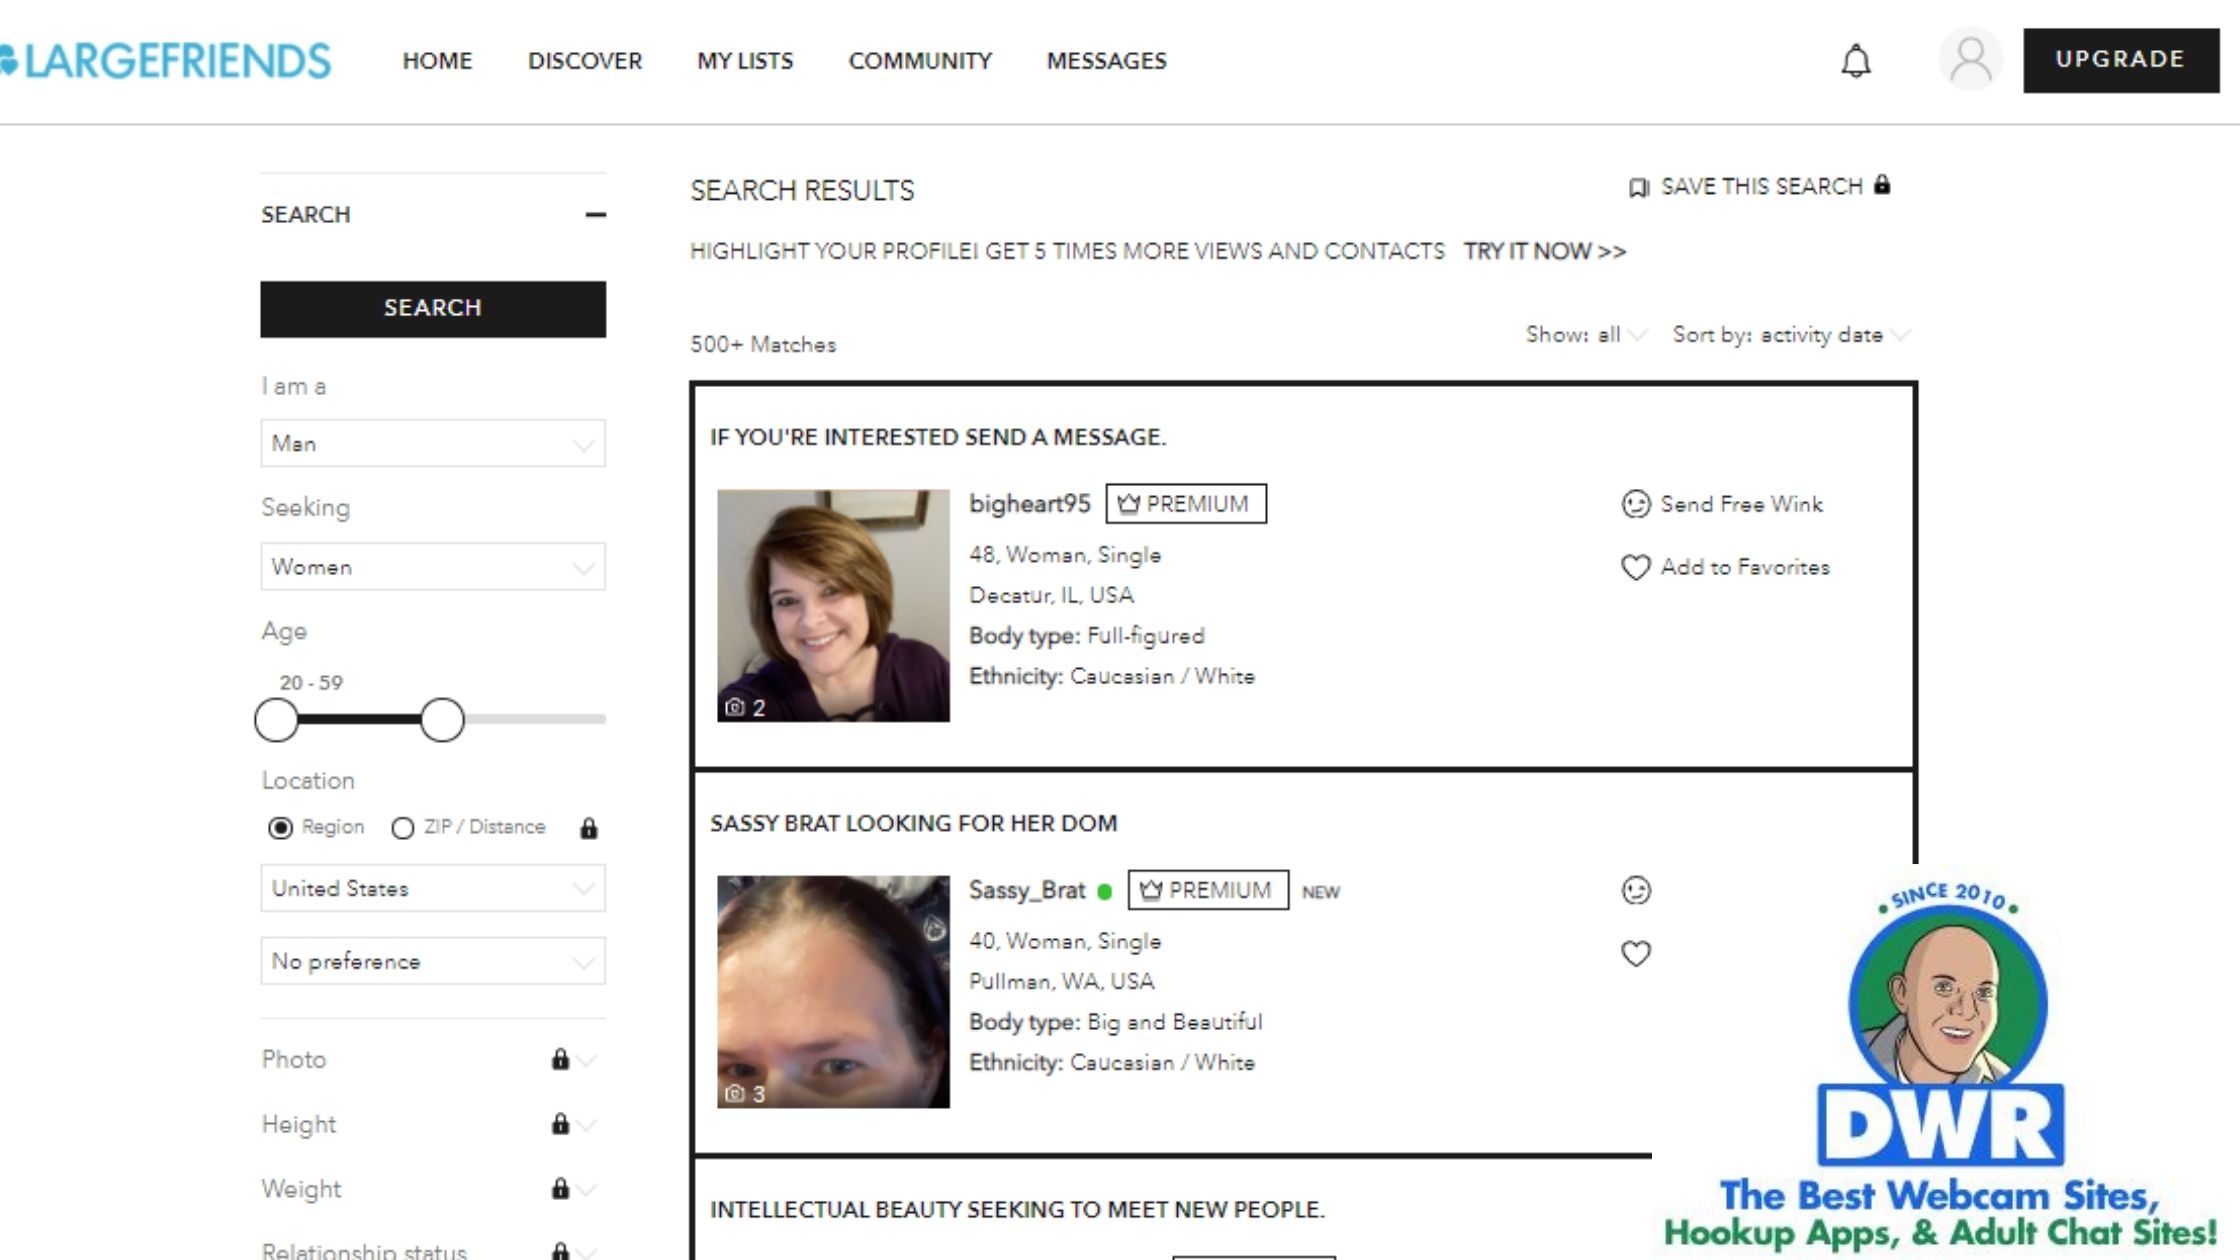Open the notifications bell icon
2240x1260 pixels.
(1856, 61)
